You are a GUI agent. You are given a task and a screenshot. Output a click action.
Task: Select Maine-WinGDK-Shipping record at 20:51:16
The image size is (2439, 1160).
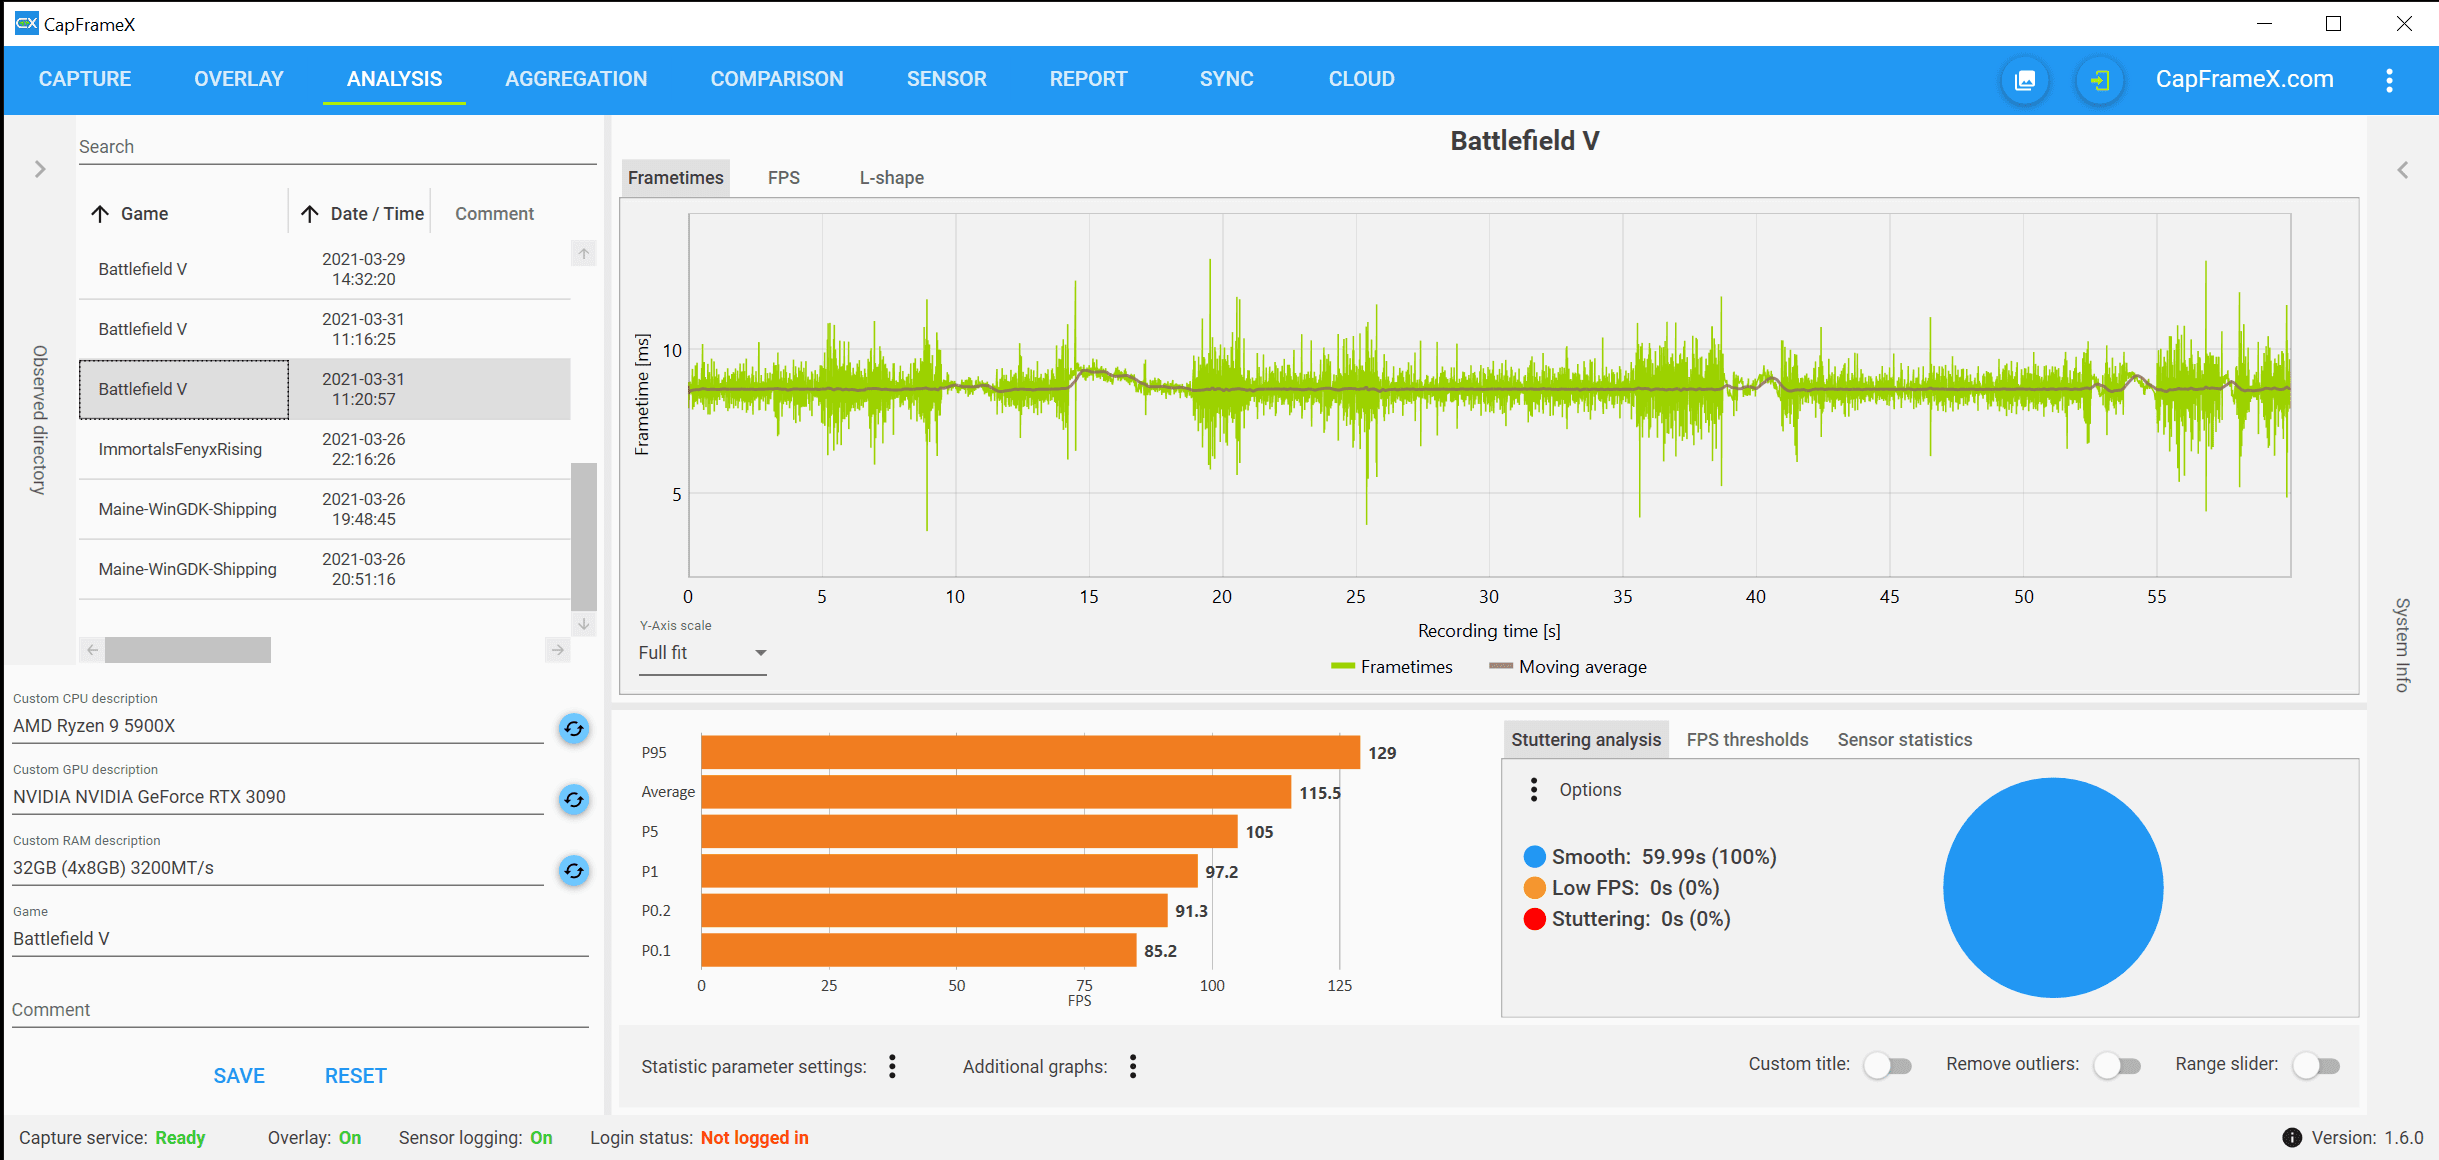click(x=325, y=569)
